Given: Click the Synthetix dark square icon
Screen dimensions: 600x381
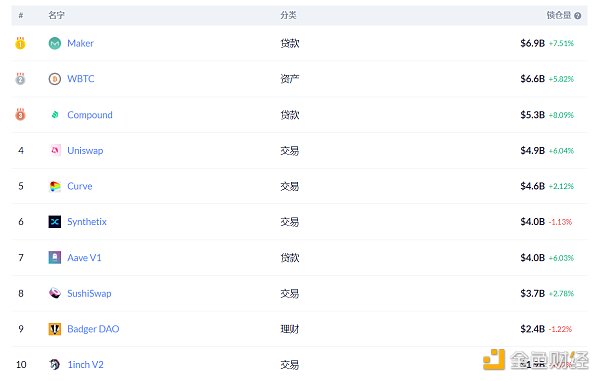Looking at the screenshot, I should click(55, 222).
